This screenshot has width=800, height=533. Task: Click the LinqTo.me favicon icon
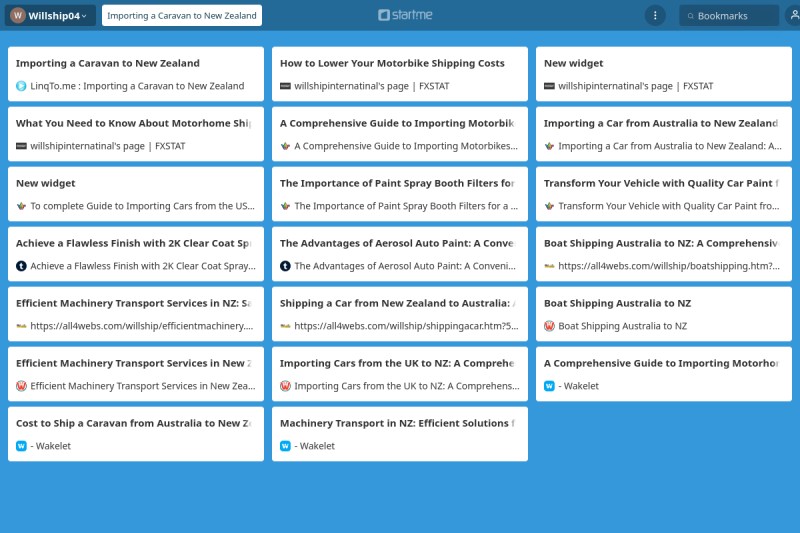[x=21, y=86]
